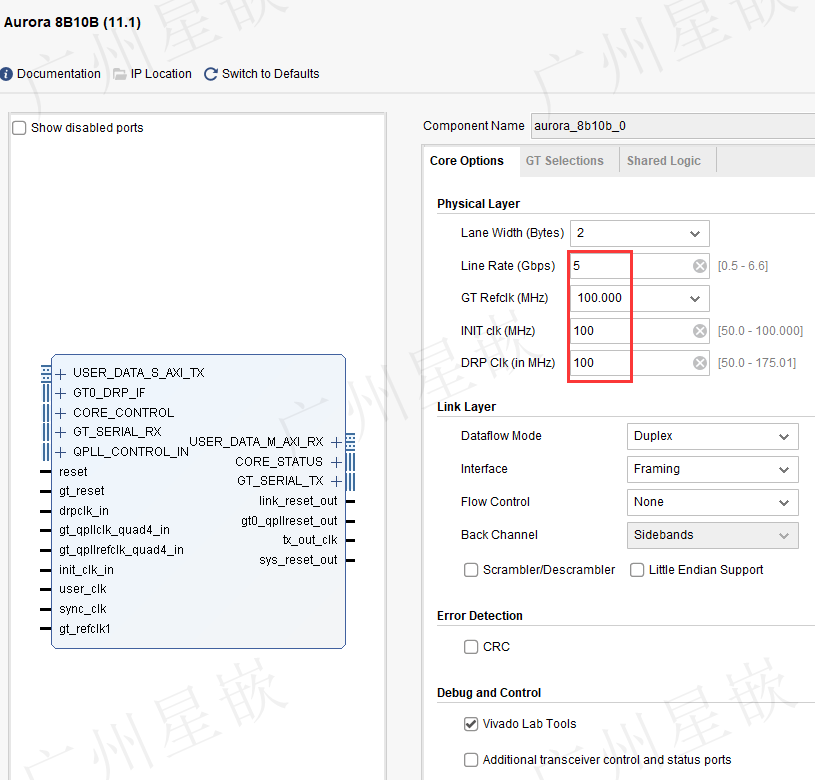Expand the QPLL_CONTROL_IN interface plus icon

pos(61,452)
